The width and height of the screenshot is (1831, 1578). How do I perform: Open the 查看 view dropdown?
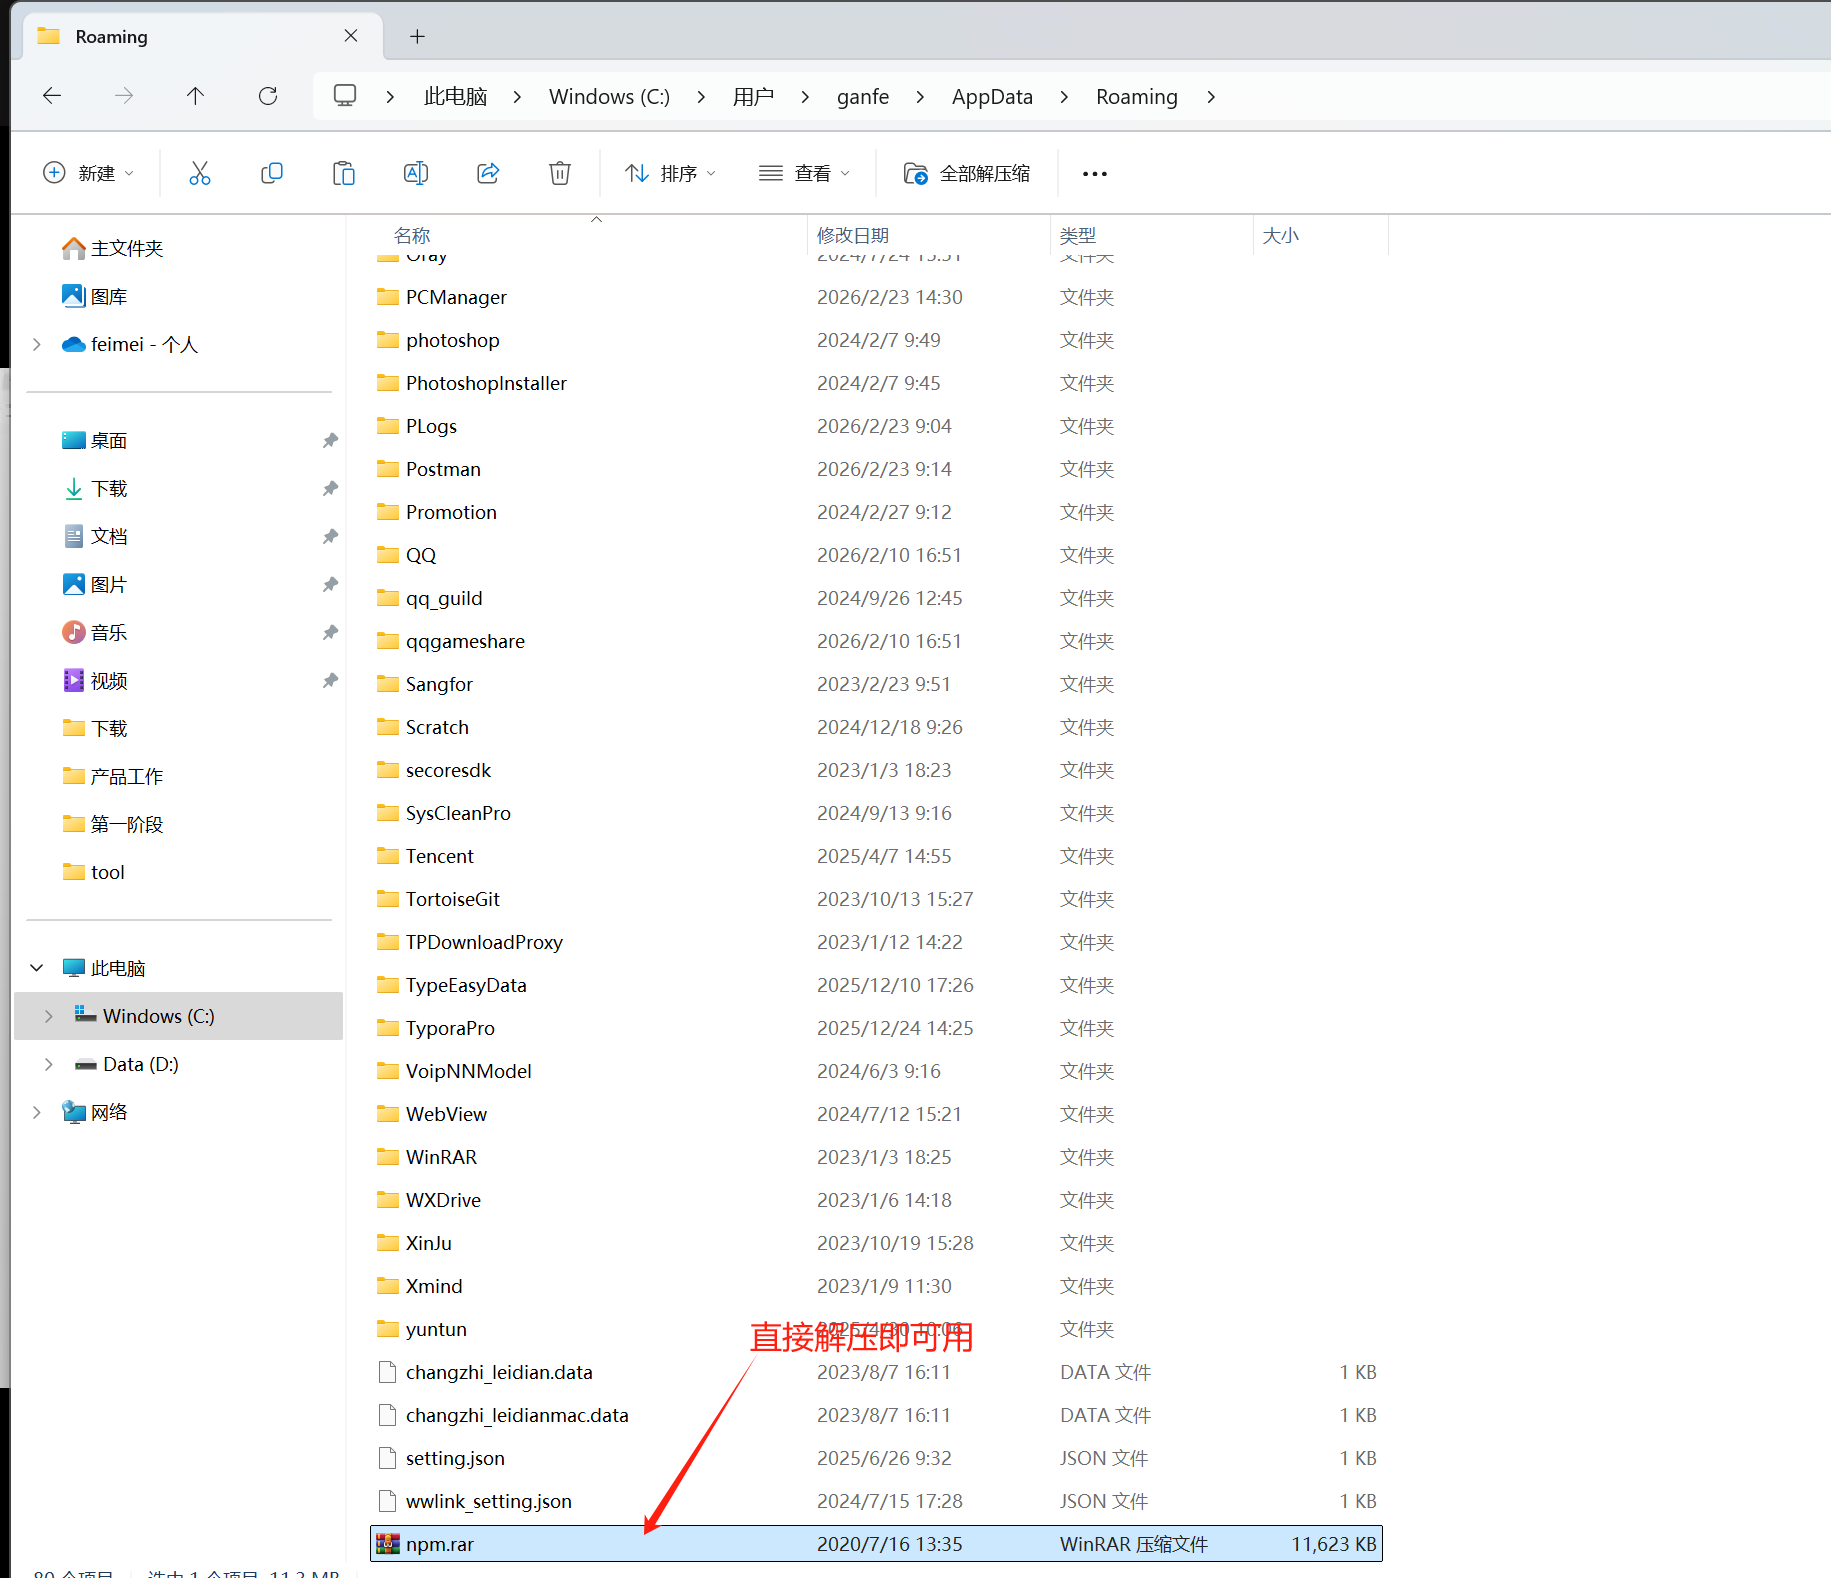coord(804,174)
